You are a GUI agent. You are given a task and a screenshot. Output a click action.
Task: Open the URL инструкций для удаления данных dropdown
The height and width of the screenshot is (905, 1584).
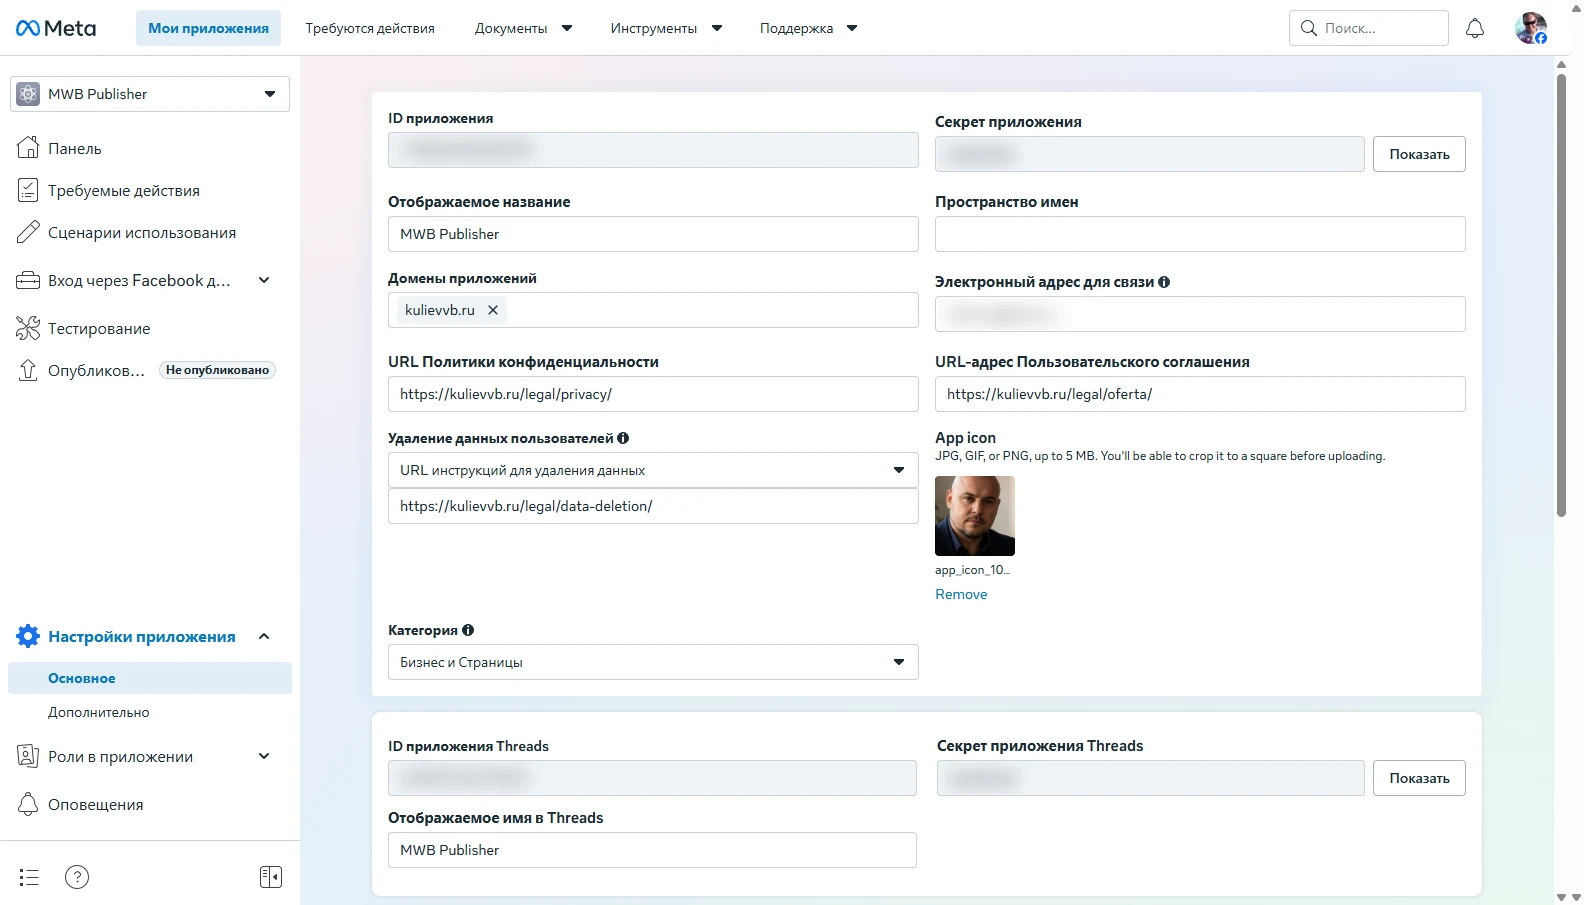click(x=653, y=470)
